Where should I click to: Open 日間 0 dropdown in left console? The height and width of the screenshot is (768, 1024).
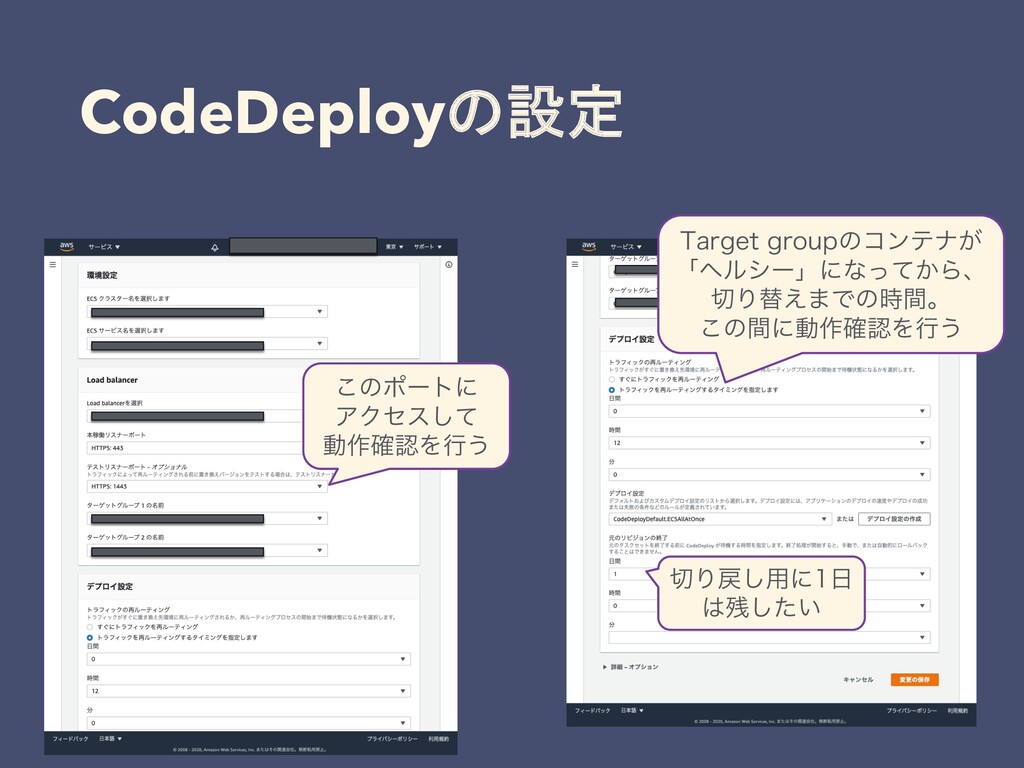tap(248, 659)
